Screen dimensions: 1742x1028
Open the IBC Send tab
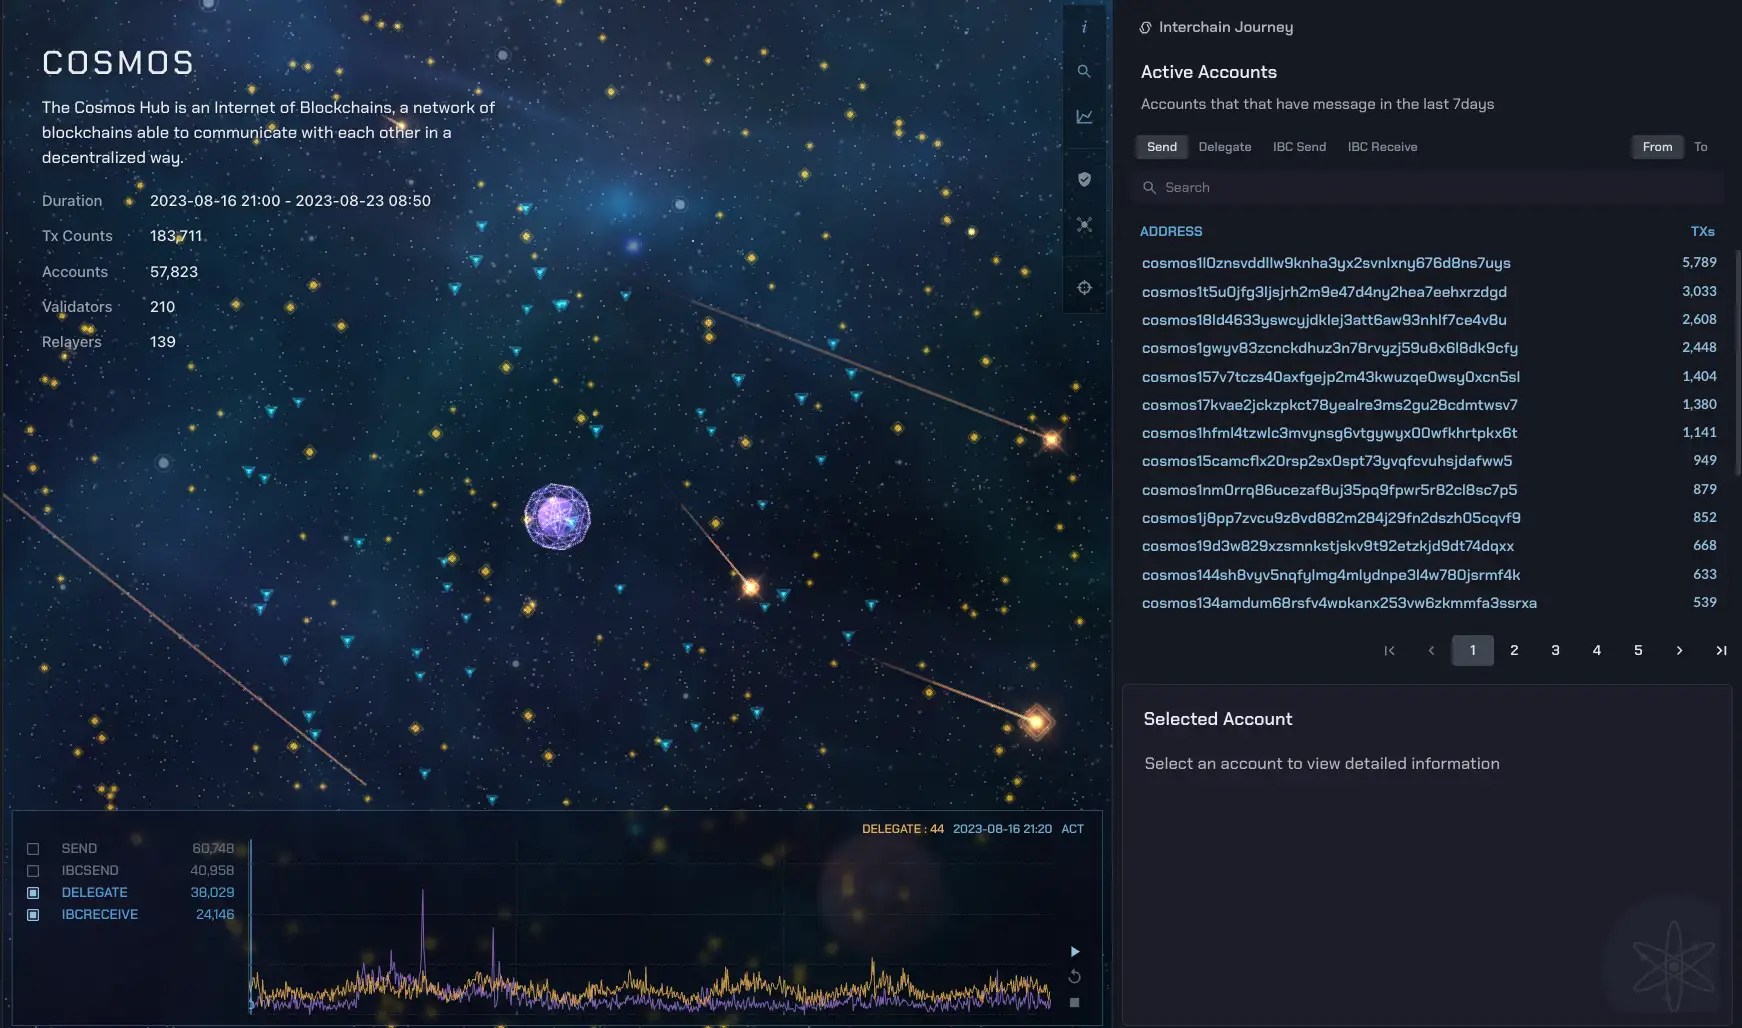pos(1299,147)
